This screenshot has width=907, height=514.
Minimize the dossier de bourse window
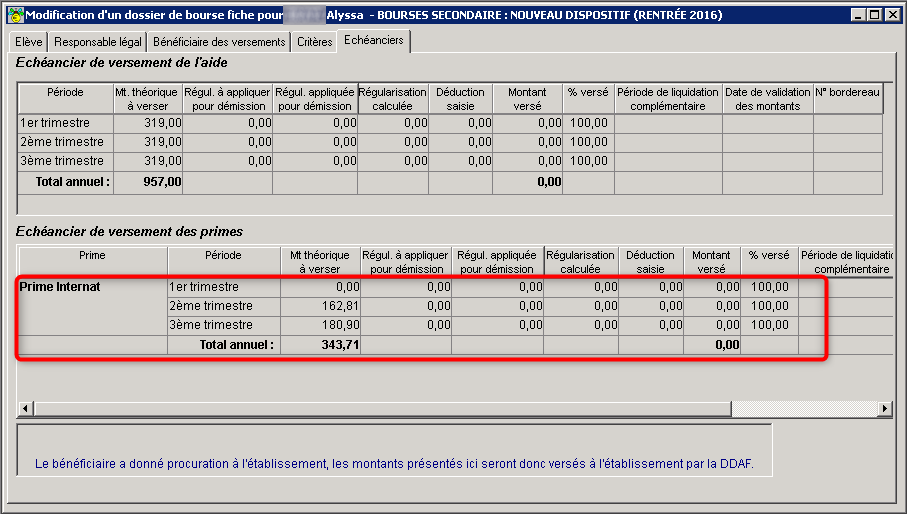[x=859, y=15]
